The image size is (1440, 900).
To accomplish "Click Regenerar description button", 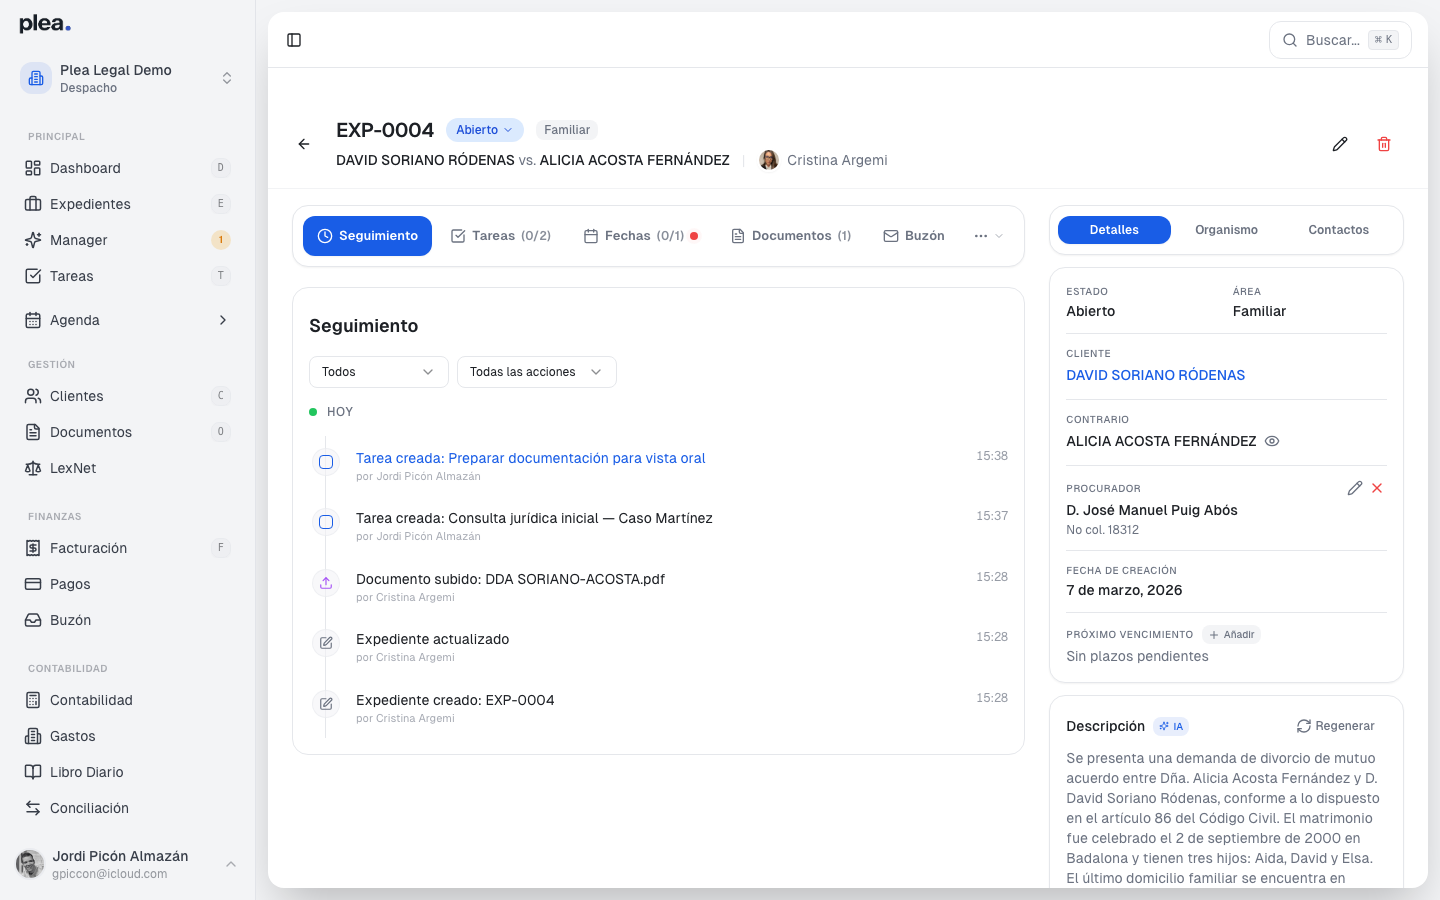I will [1336, 726].
